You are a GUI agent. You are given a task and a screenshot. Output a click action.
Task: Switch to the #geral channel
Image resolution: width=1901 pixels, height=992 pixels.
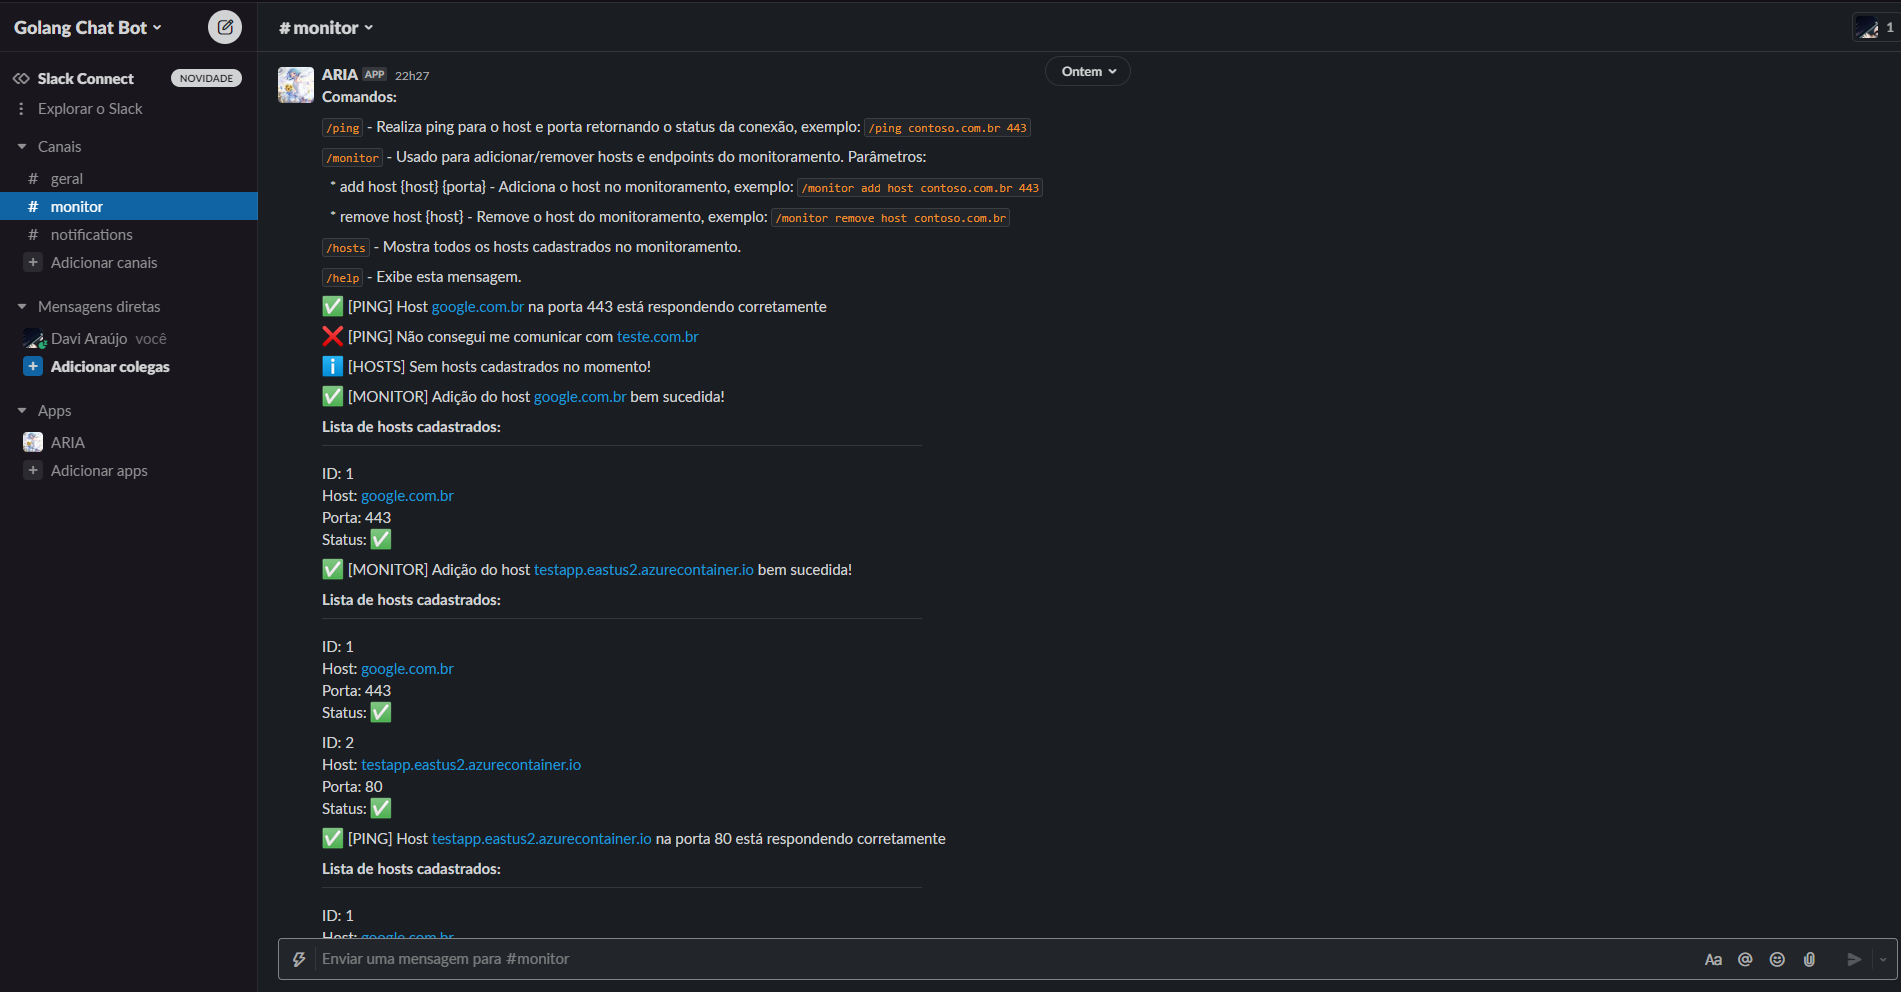67,178
